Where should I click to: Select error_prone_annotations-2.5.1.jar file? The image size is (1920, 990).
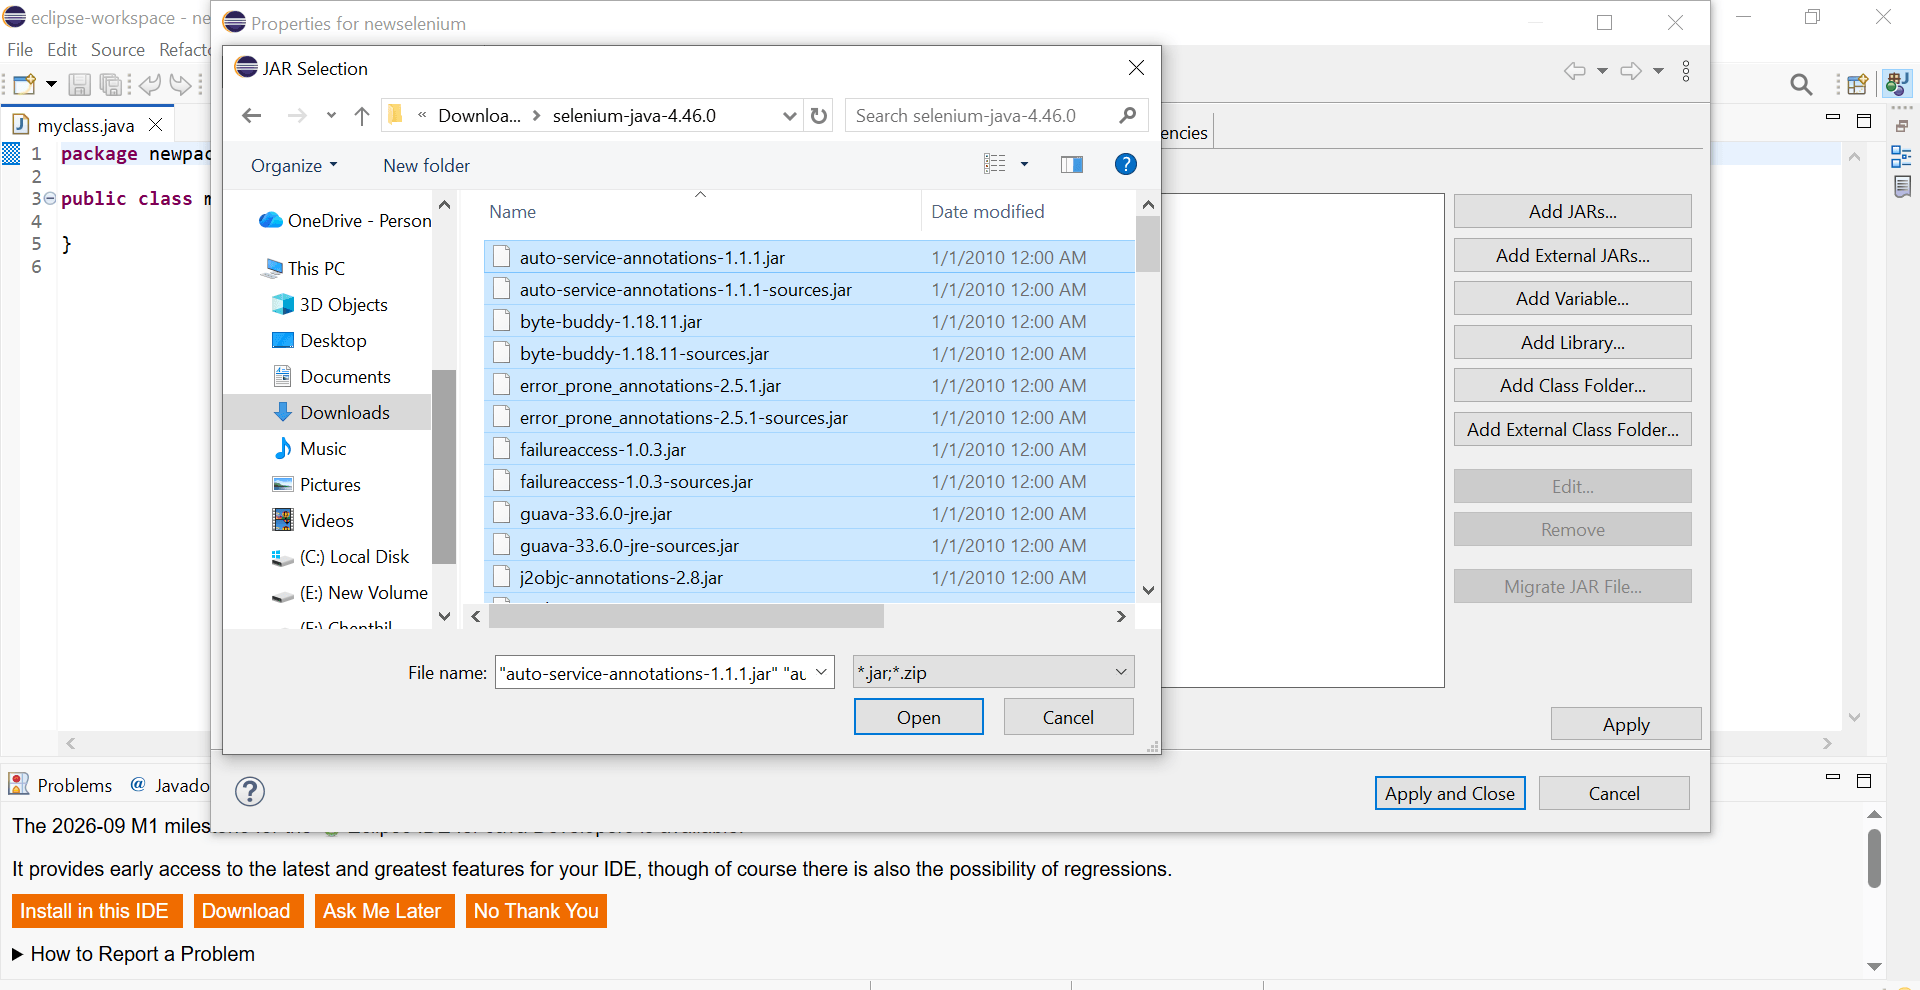[x=809, y=386]
